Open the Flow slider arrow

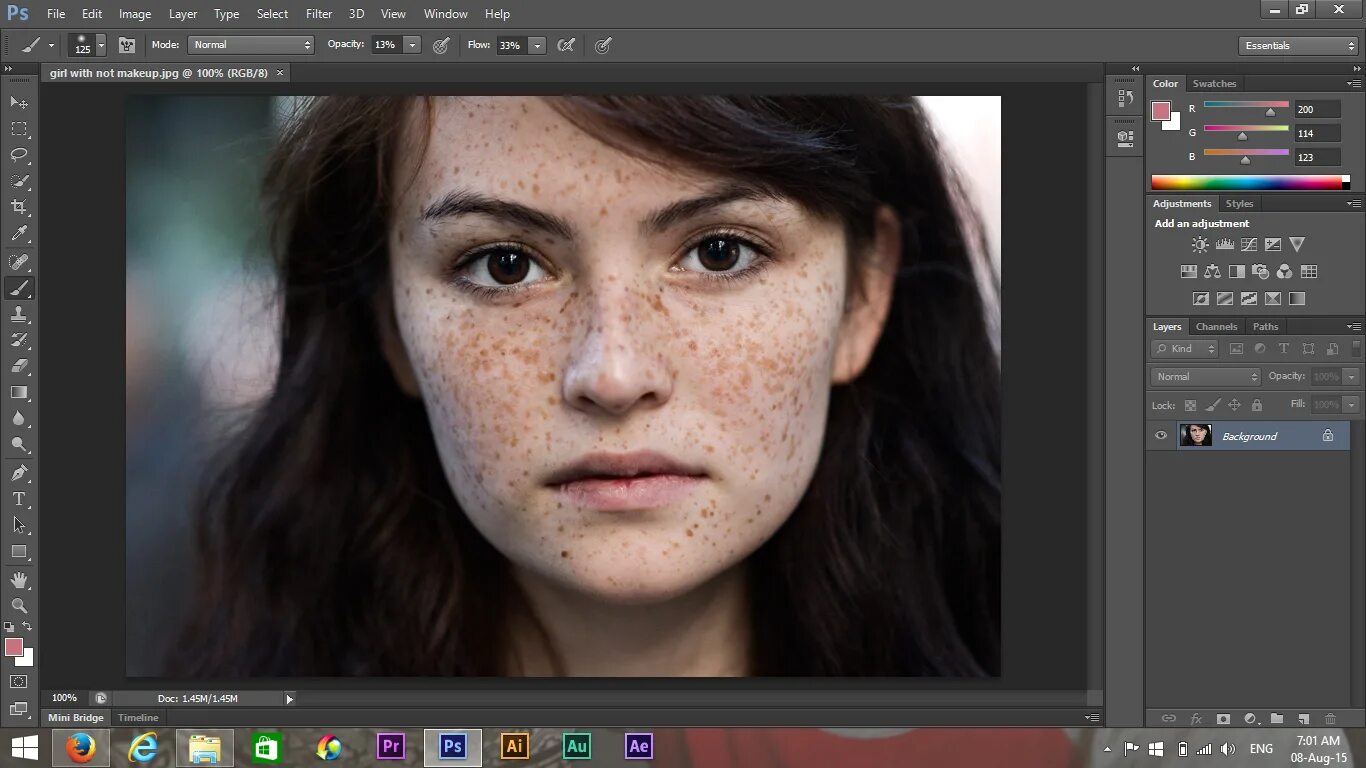coord(537,45)
